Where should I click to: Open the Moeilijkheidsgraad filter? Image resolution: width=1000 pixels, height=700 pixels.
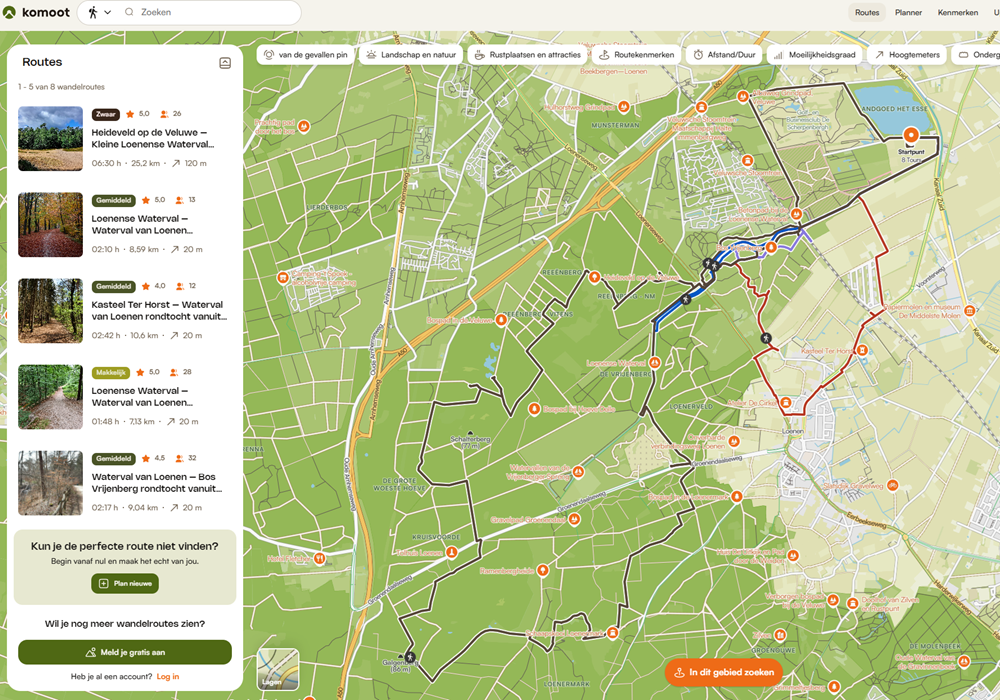pyautogui.click(x=814, y=55)
